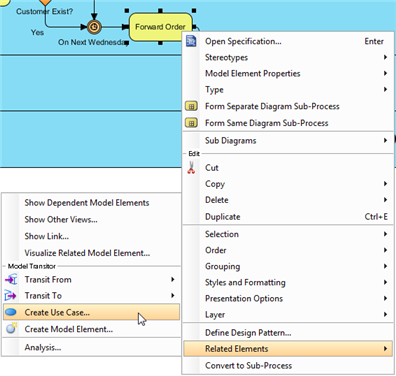
Task: Expand the Transit From submenu
Action: (x=91, y=279)
